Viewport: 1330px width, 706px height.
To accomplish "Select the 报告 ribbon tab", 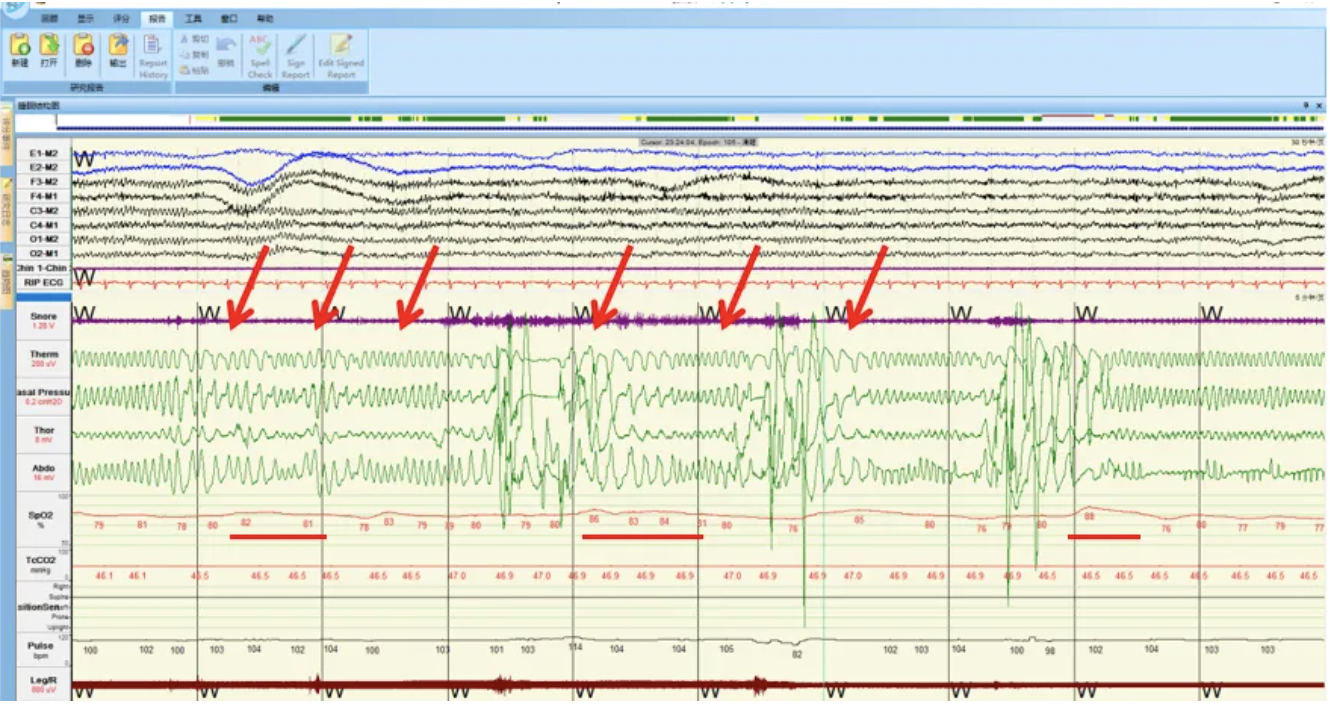I will [156, 19].
